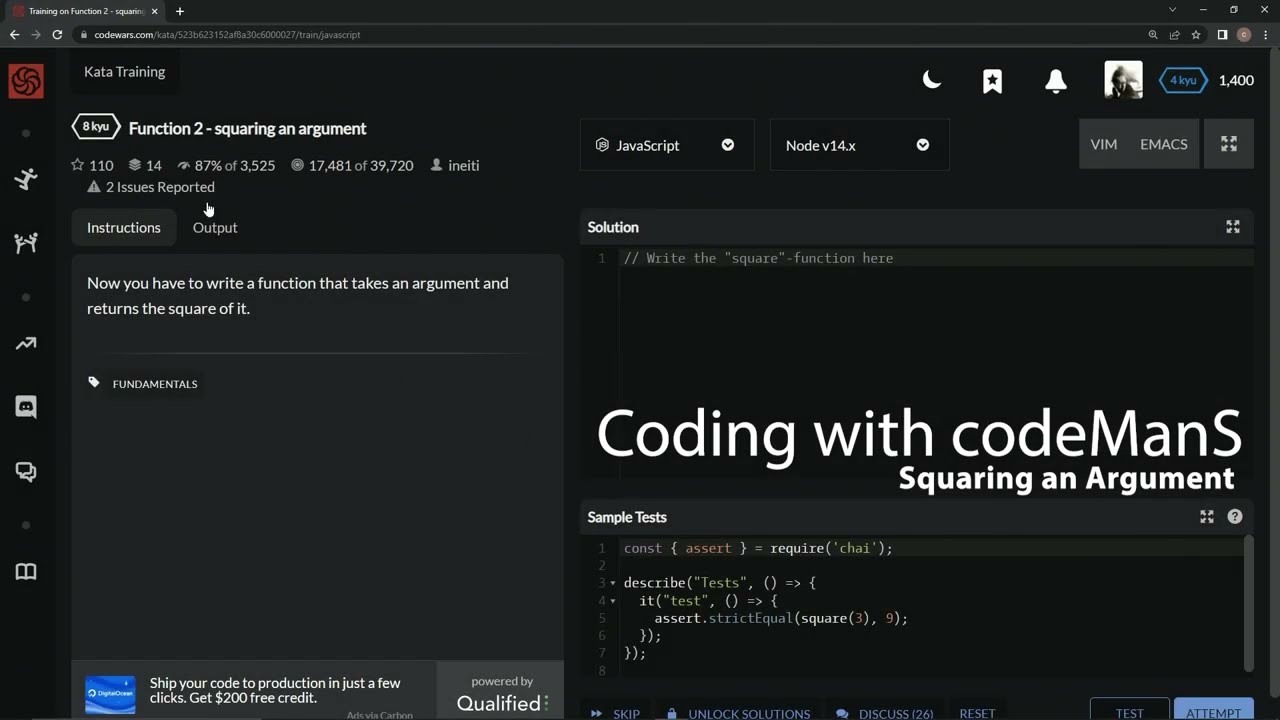Open the 2 Issues Reported link
1280x720 pixels.
[160, 187]
